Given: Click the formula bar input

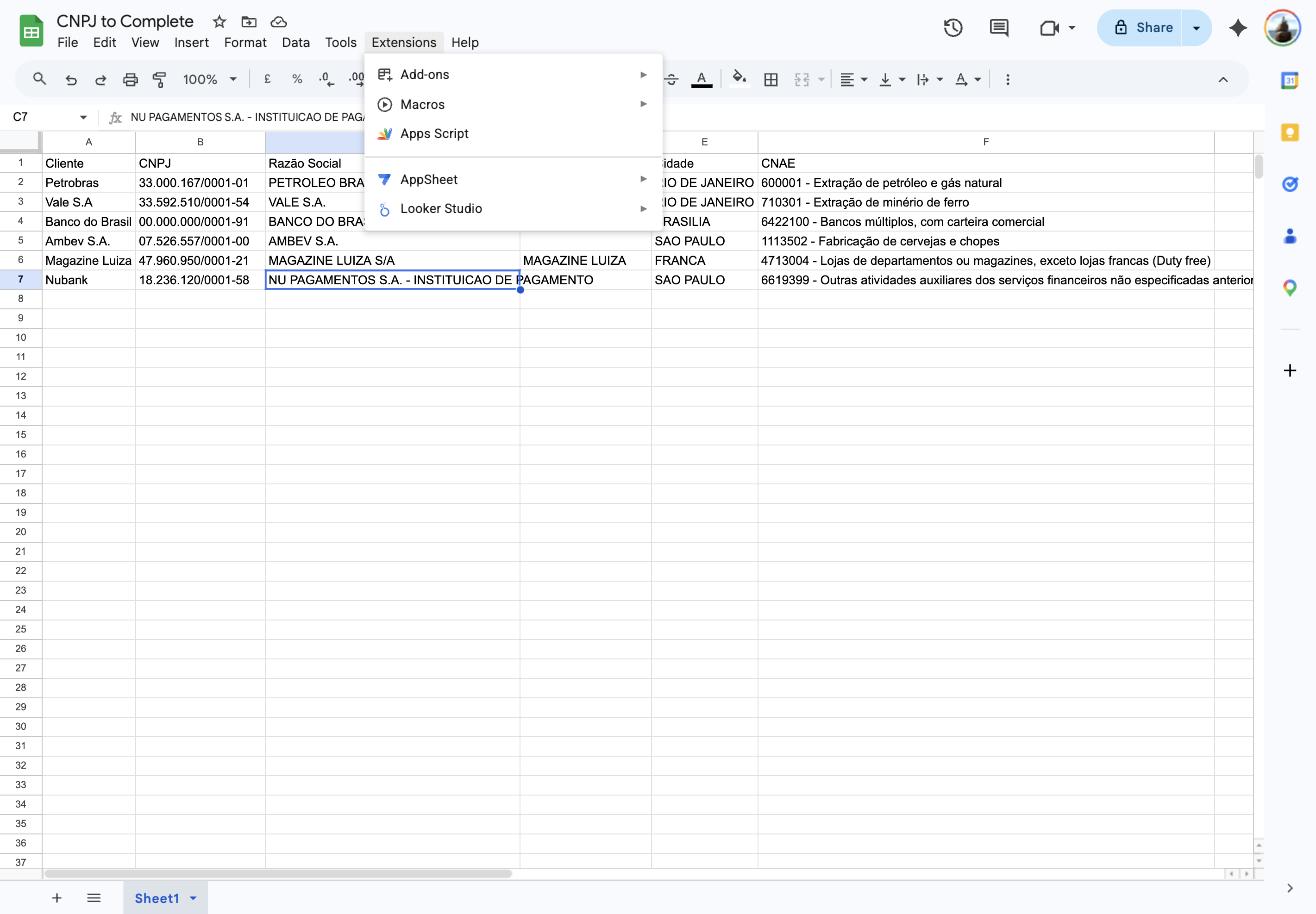Looking at the screenshot, I should [x=690, y=117].
